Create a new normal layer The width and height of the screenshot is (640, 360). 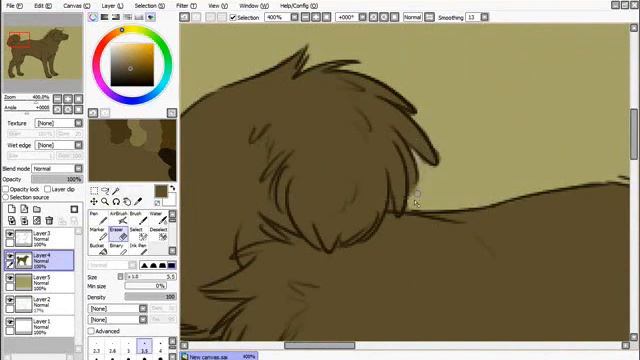(12, 209)
